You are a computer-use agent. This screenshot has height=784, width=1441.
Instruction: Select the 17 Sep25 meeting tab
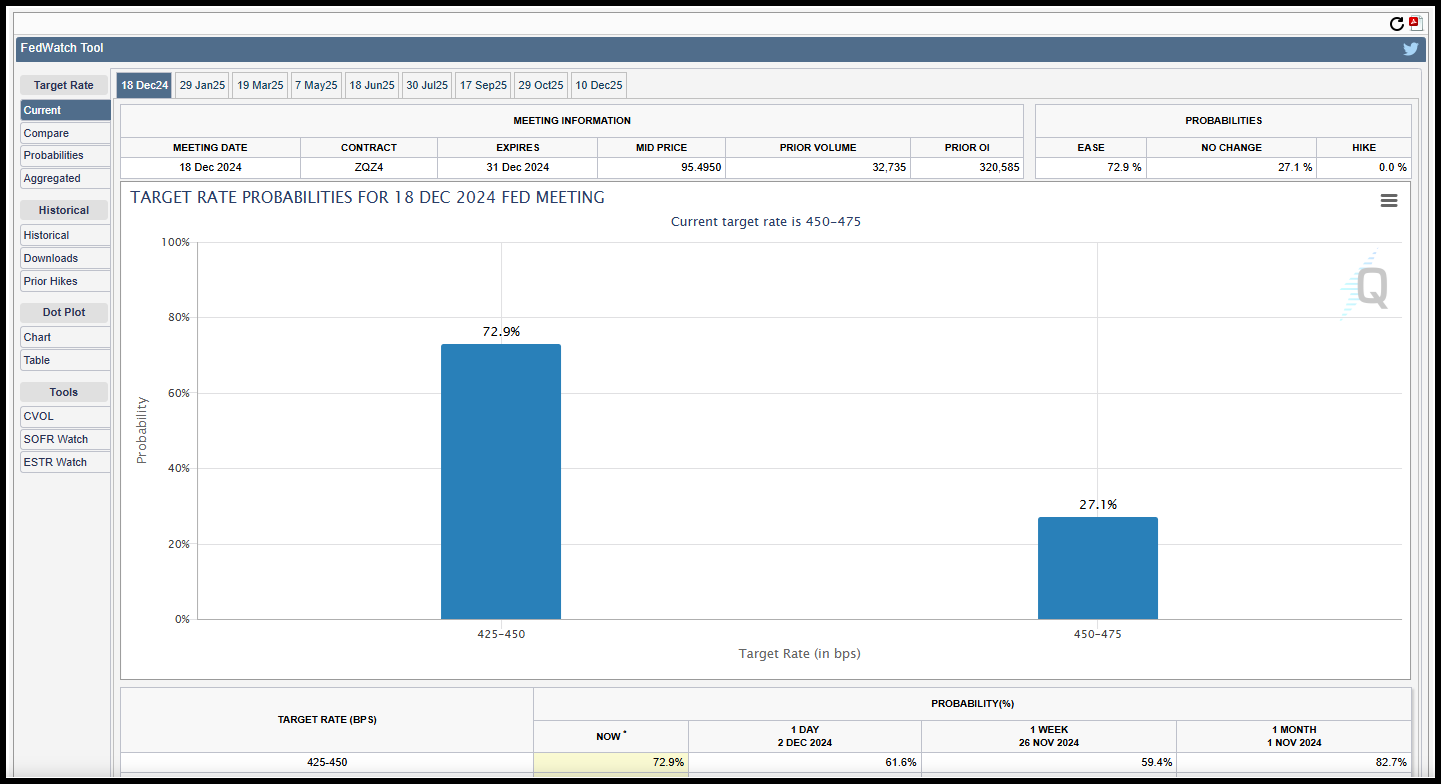coord(484,85)
